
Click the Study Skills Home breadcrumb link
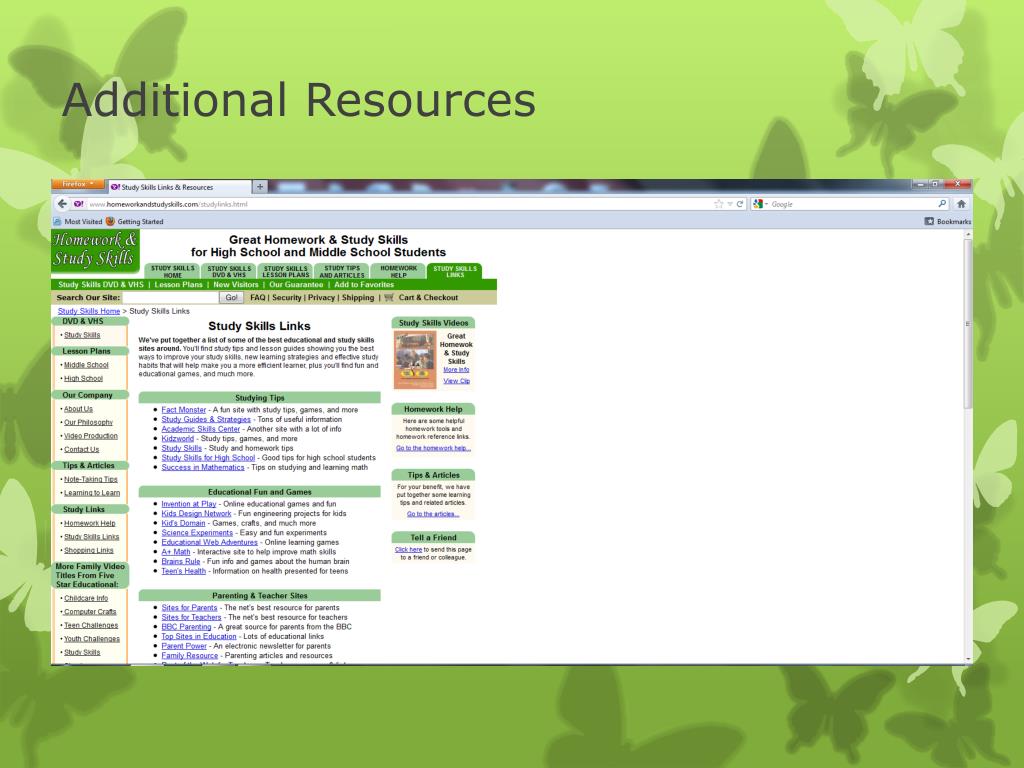click(x=89, y=311)
